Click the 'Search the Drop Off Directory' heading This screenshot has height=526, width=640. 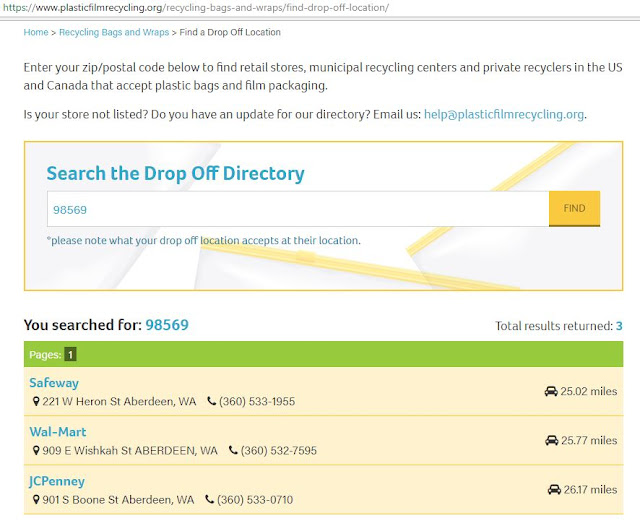click(x=176, y=173)
